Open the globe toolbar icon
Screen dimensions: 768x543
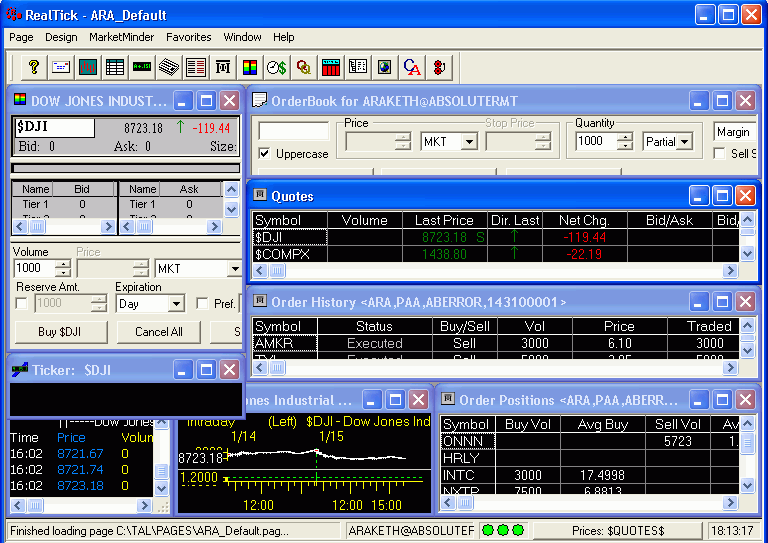point(384,67)
